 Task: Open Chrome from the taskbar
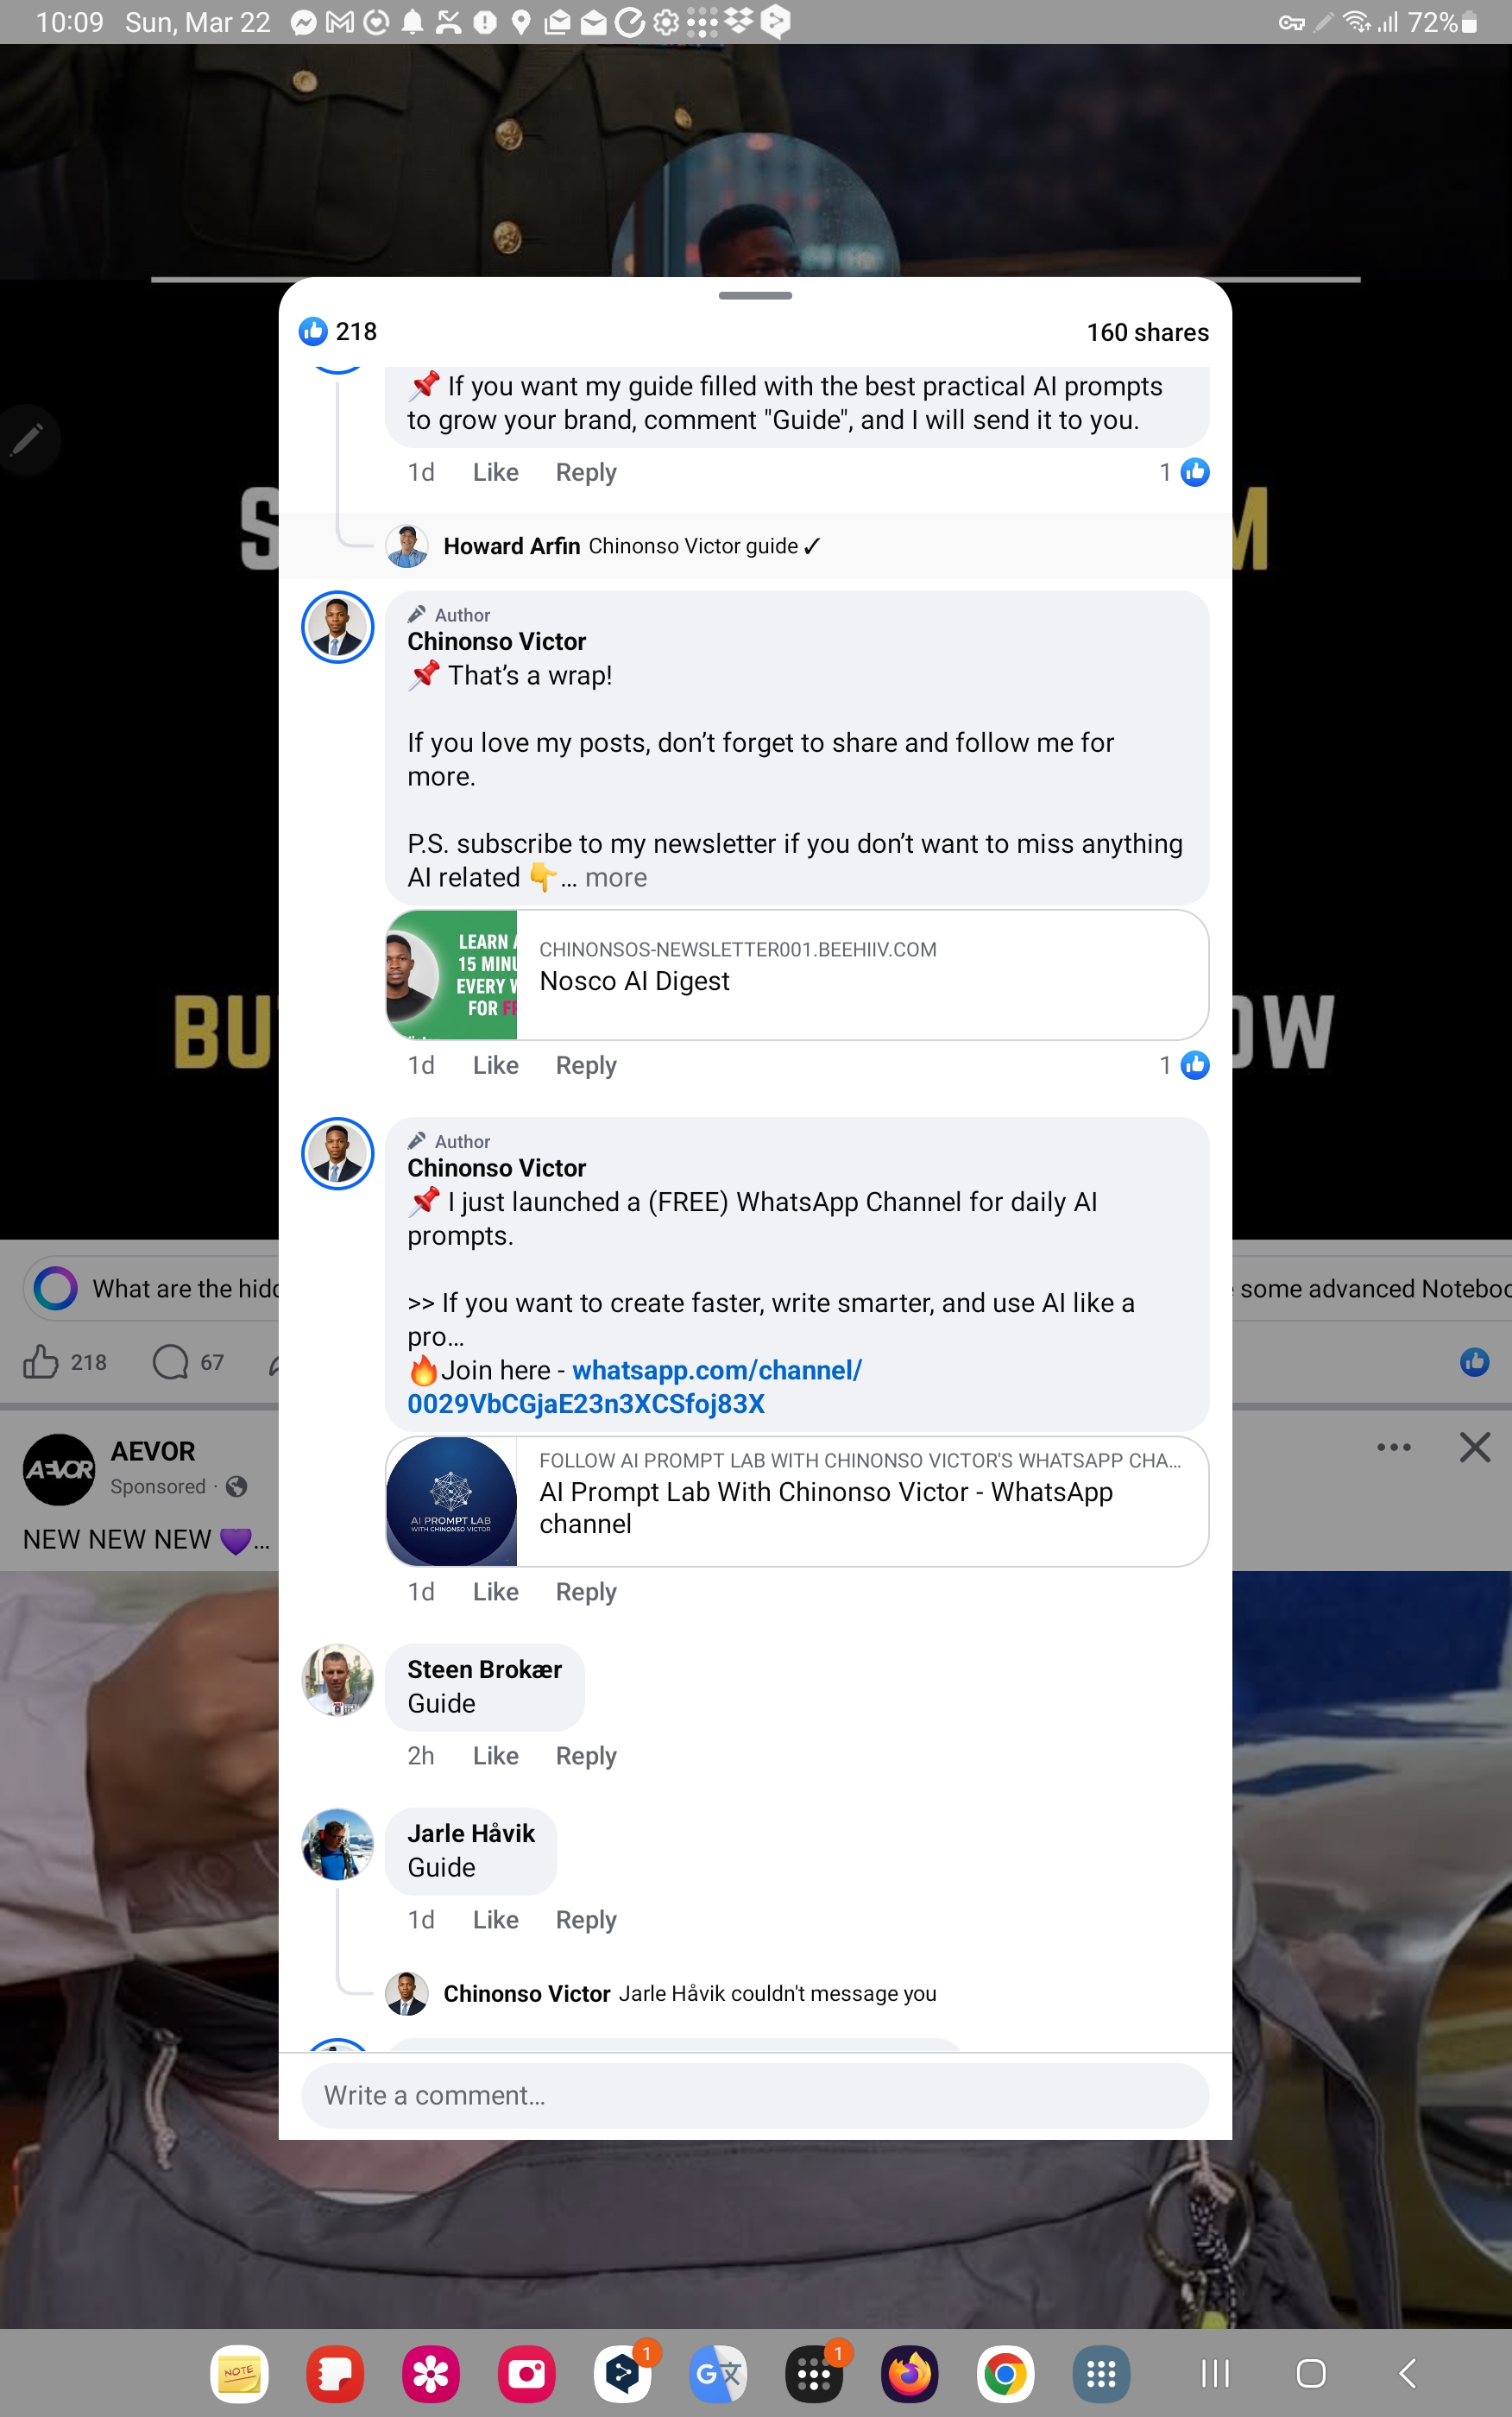pos(1005,2373)
